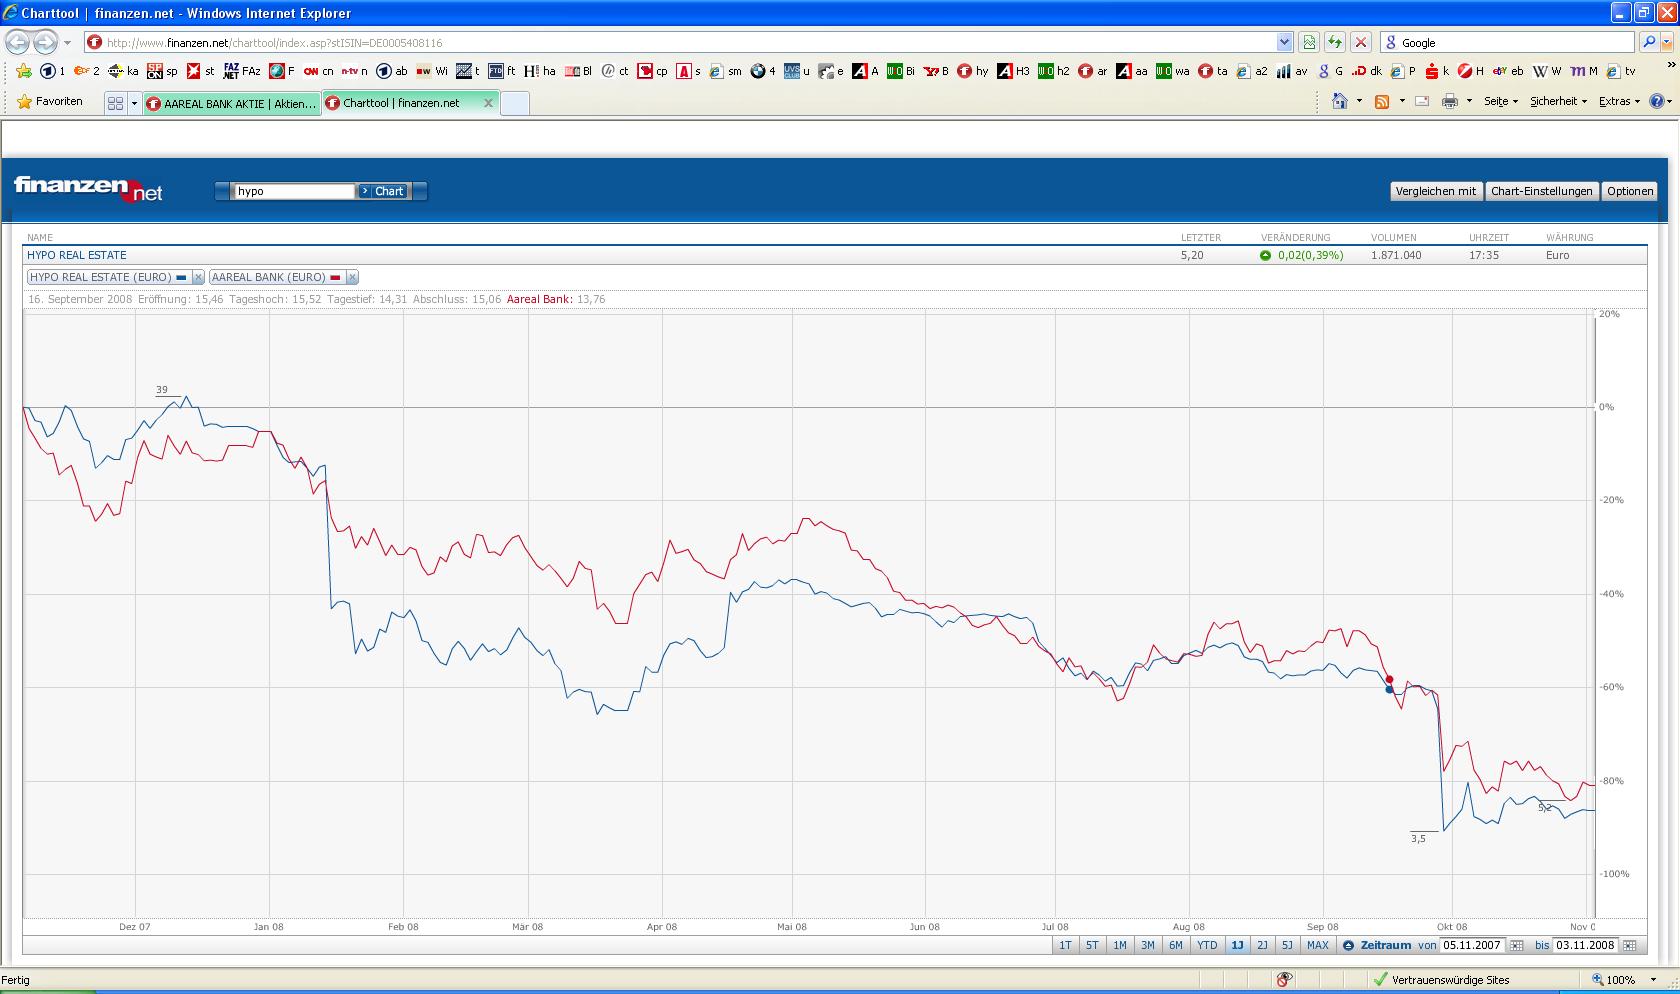This screenshot has height=994, width=1680.
Task: Switch chart range to MAX
Action: (1317, 945)
